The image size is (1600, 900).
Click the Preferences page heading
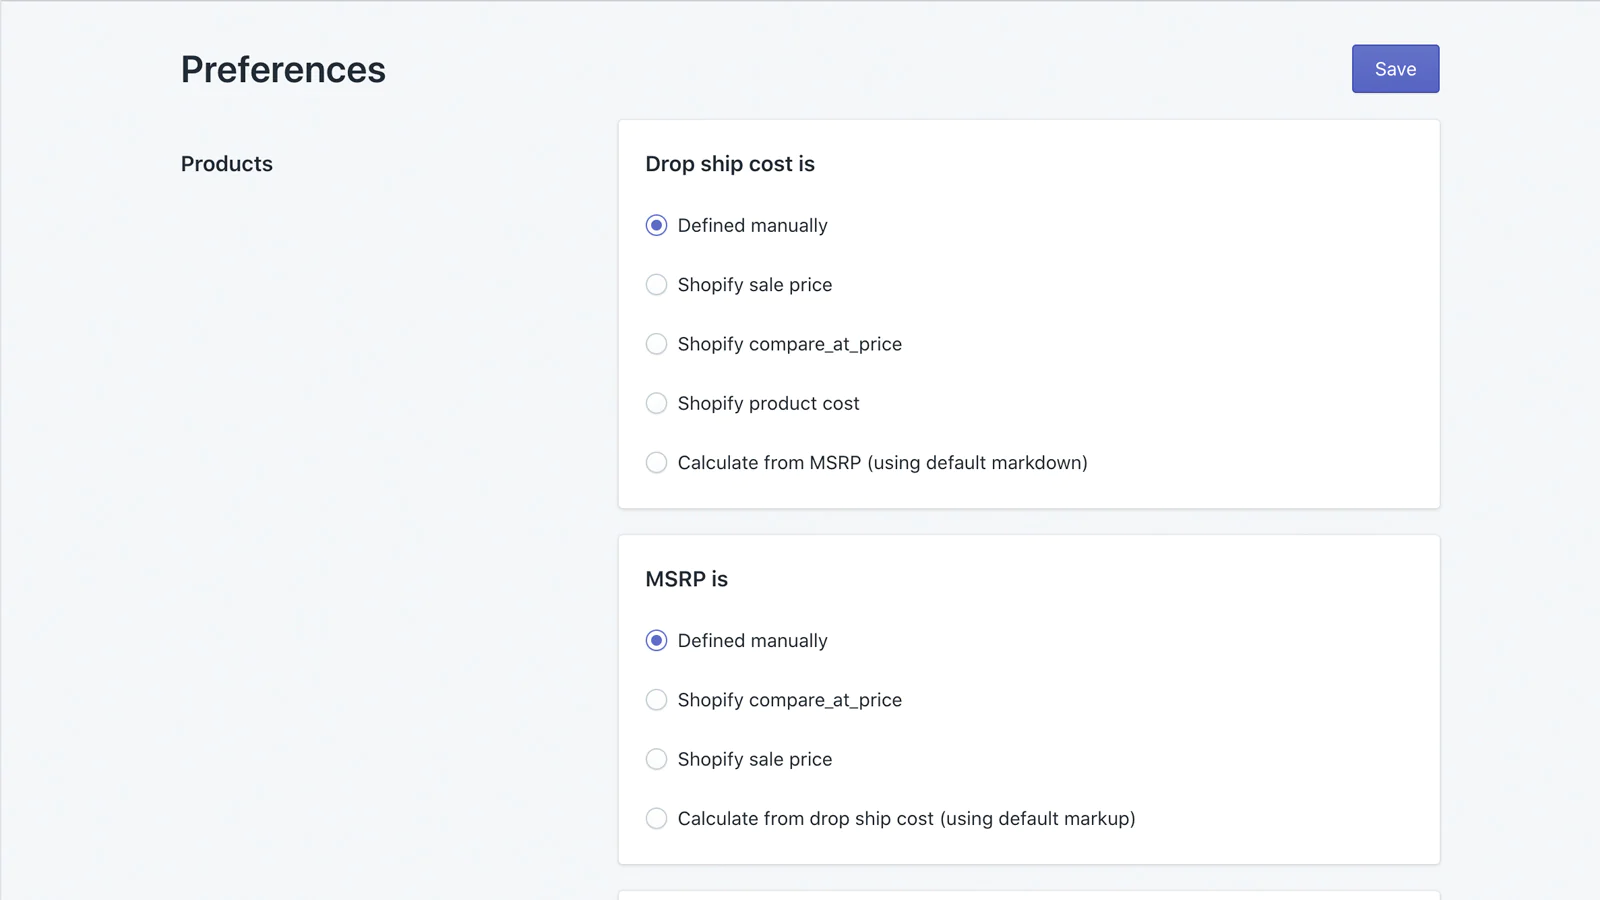tap(283, 70)
